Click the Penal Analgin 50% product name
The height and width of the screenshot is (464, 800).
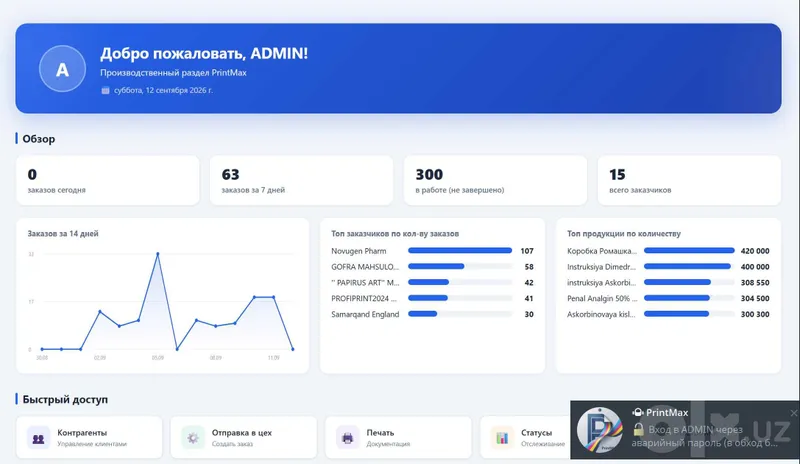coord(602,299)
